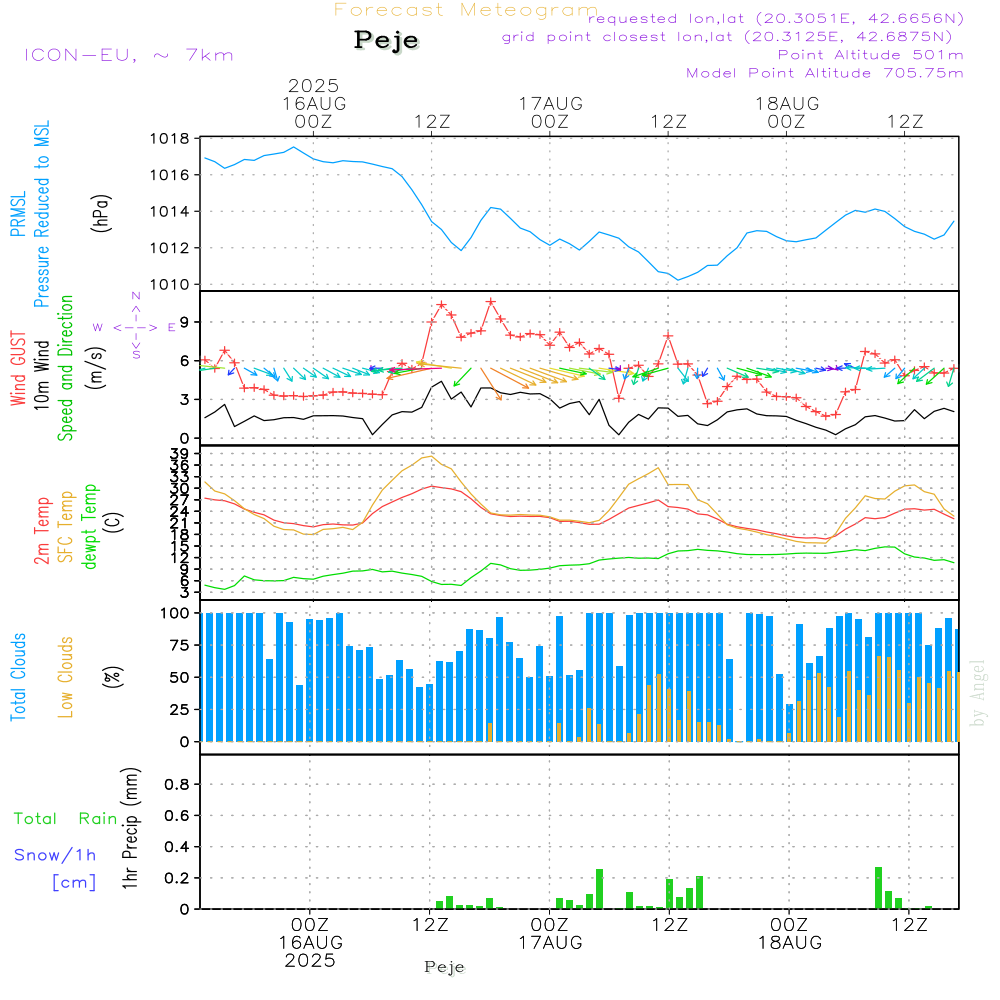Click the 'Wind GUST' red label
This screenshot has height=1000, width=1000.
coord(18,369)
